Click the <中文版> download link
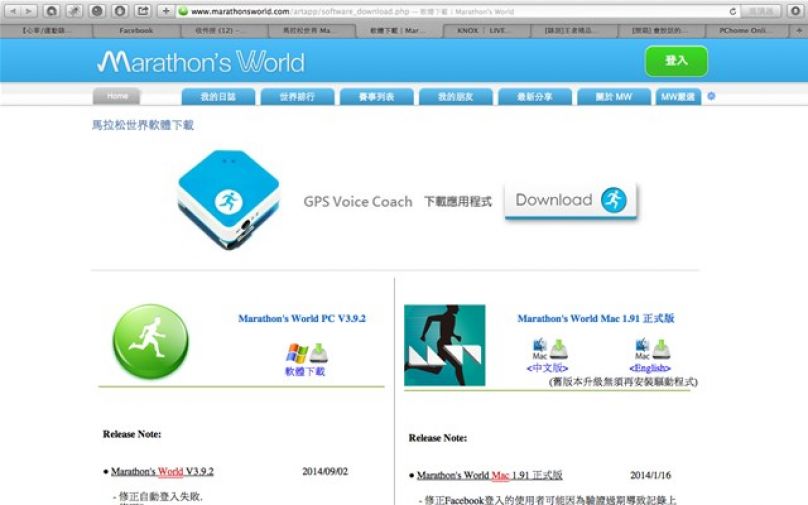 tap(547, 368)
